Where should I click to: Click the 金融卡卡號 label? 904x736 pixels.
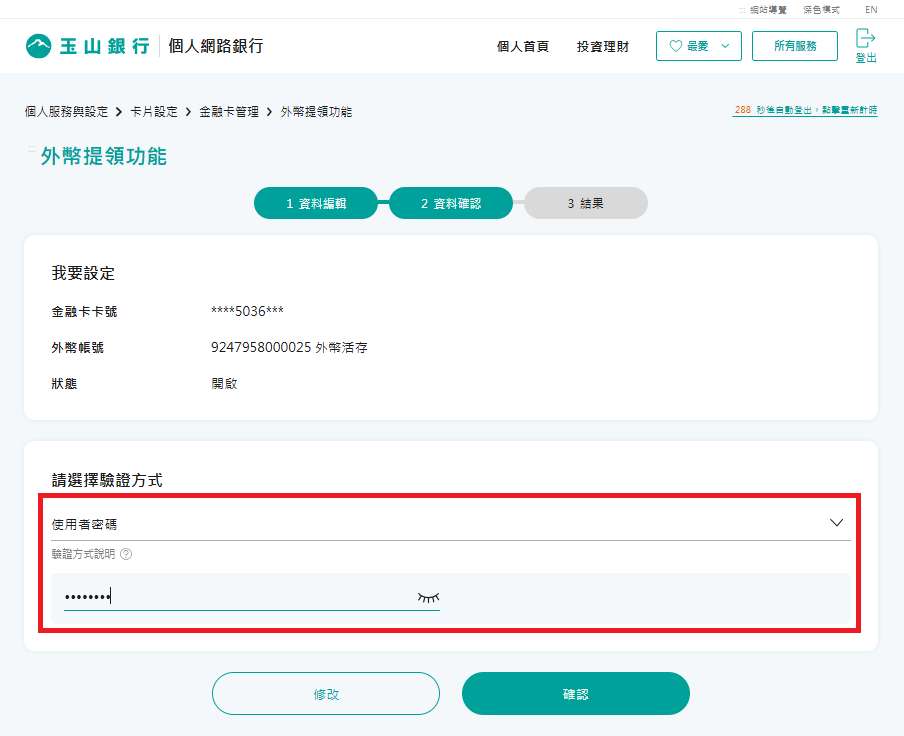coord(84,312)
